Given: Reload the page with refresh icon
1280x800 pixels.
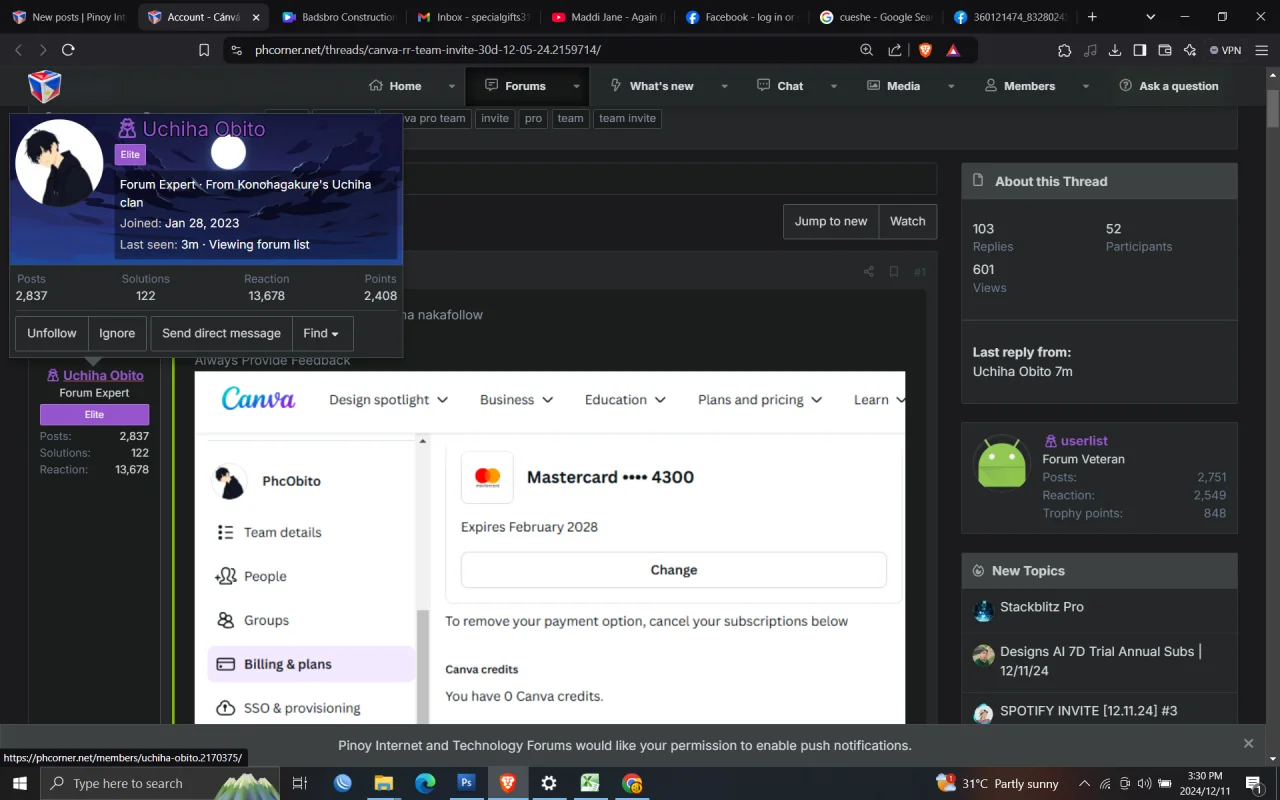Looking at the screenshot, I should tap(68, 50).
